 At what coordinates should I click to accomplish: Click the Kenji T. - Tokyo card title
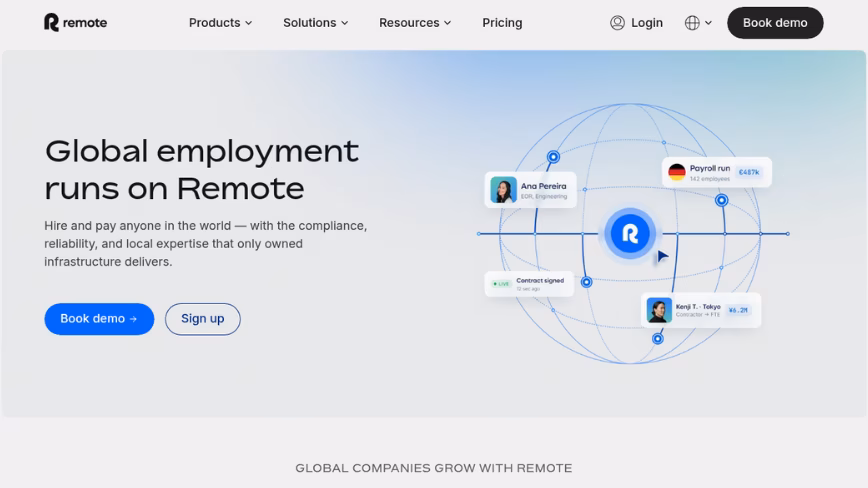coord(698,307)
